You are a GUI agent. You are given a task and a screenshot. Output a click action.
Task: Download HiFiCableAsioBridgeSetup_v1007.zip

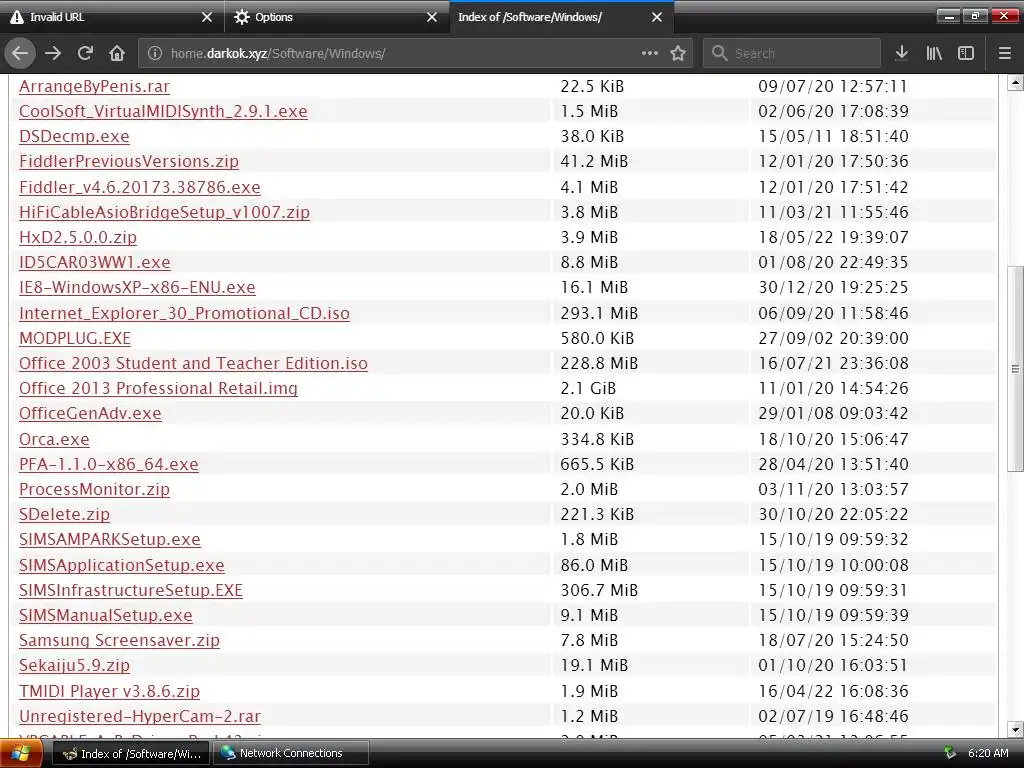[165, 212]
